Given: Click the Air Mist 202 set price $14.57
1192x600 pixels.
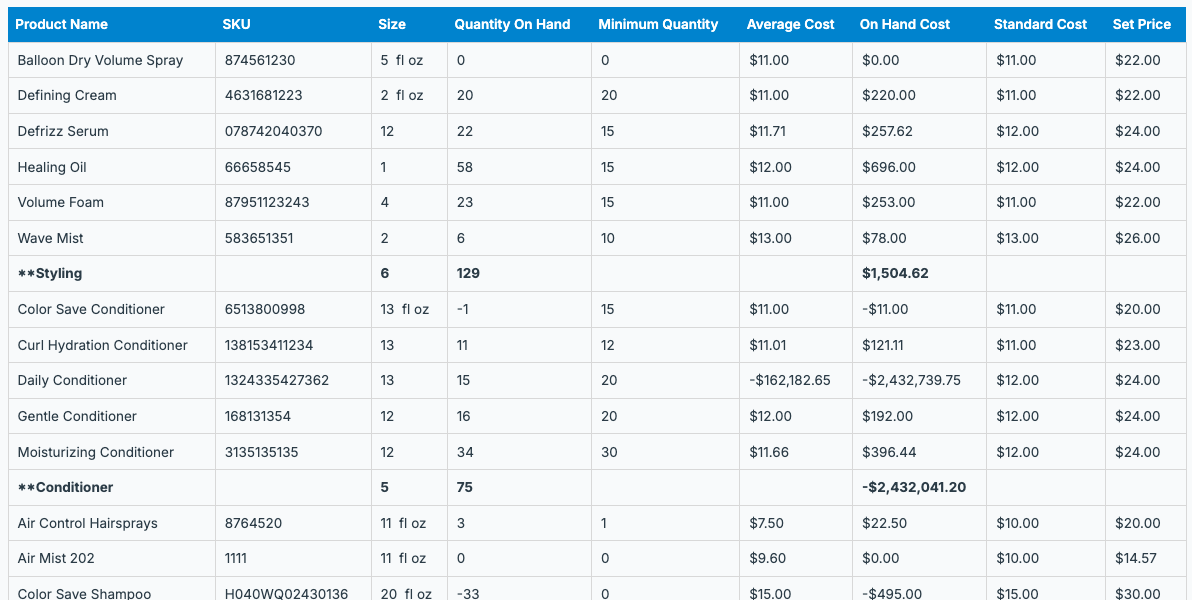Looking at the screenshot, I should click(1136, 558).
